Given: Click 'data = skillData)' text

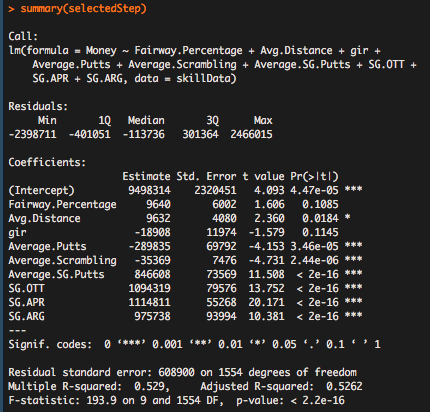Looking at the screenshot, I should pyautogui.click(x=185, y=78).
